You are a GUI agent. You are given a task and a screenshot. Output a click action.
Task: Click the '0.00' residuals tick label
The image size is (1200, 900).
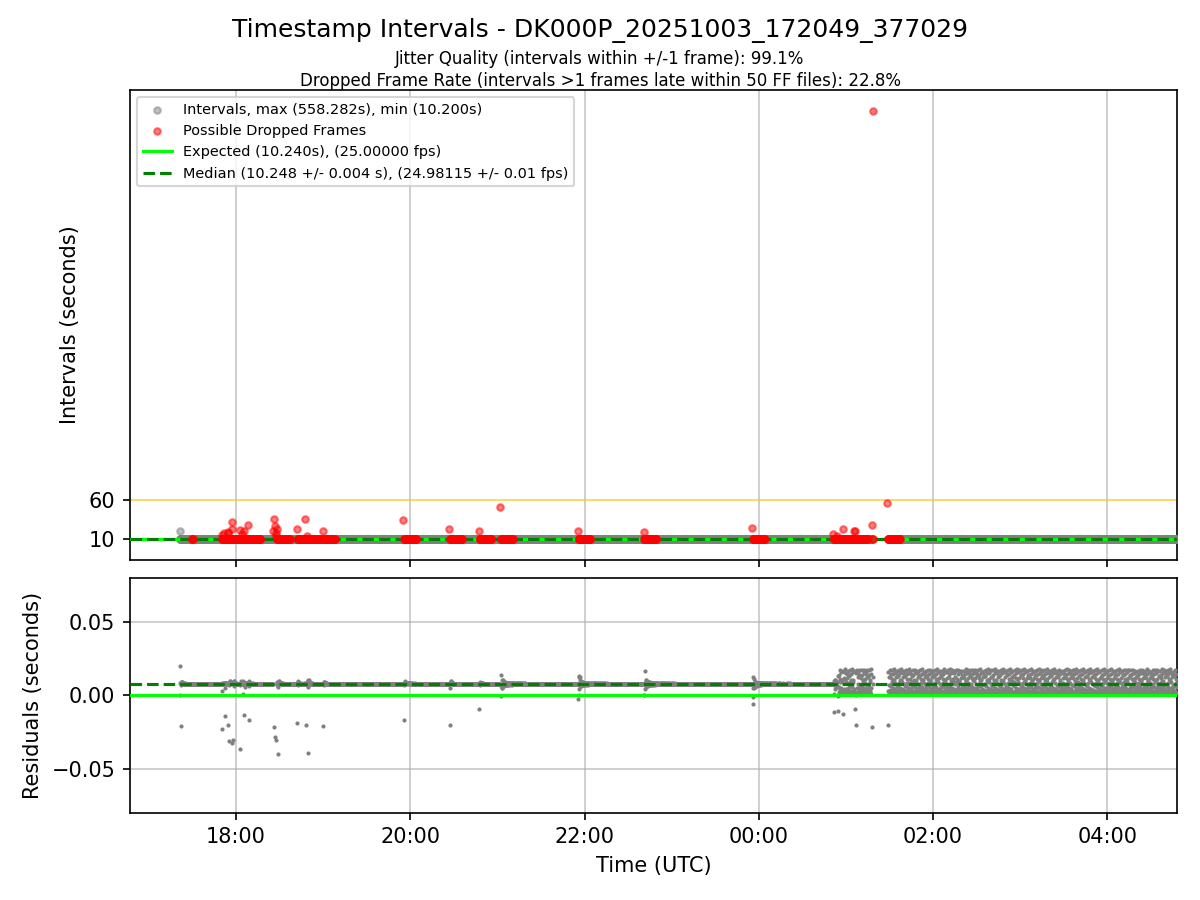coord(93,695)
